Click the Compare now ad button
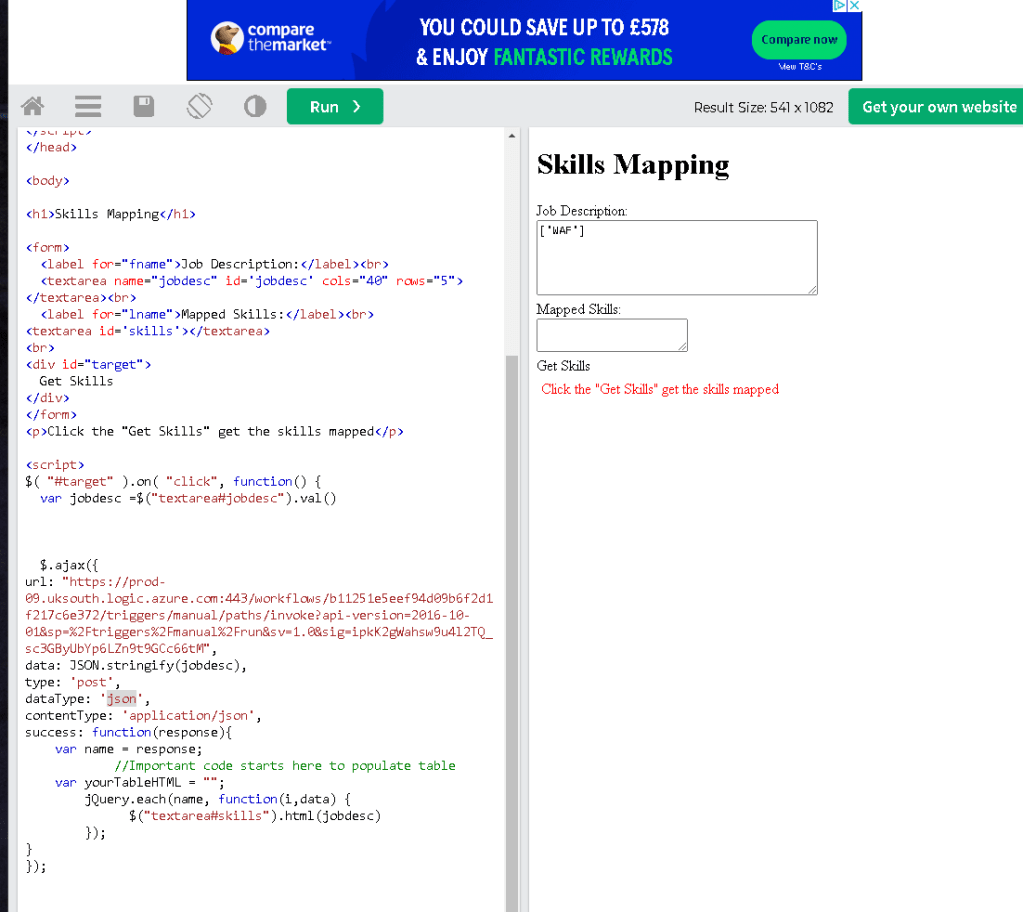The height and width of the screenshot is (912, 1023). click(799, 40)
